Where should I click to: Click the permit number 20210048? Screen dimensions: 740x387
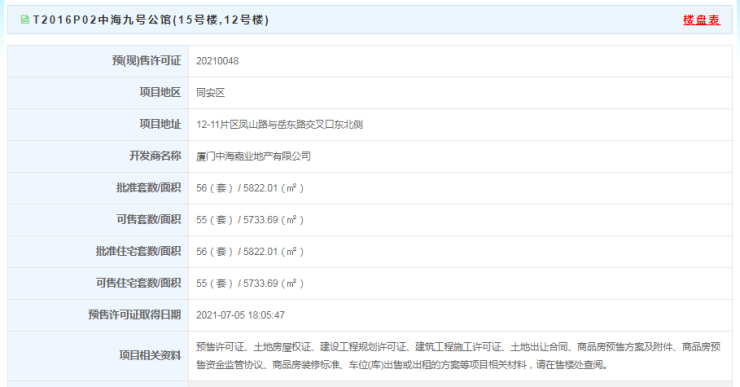tap(218, 61)
